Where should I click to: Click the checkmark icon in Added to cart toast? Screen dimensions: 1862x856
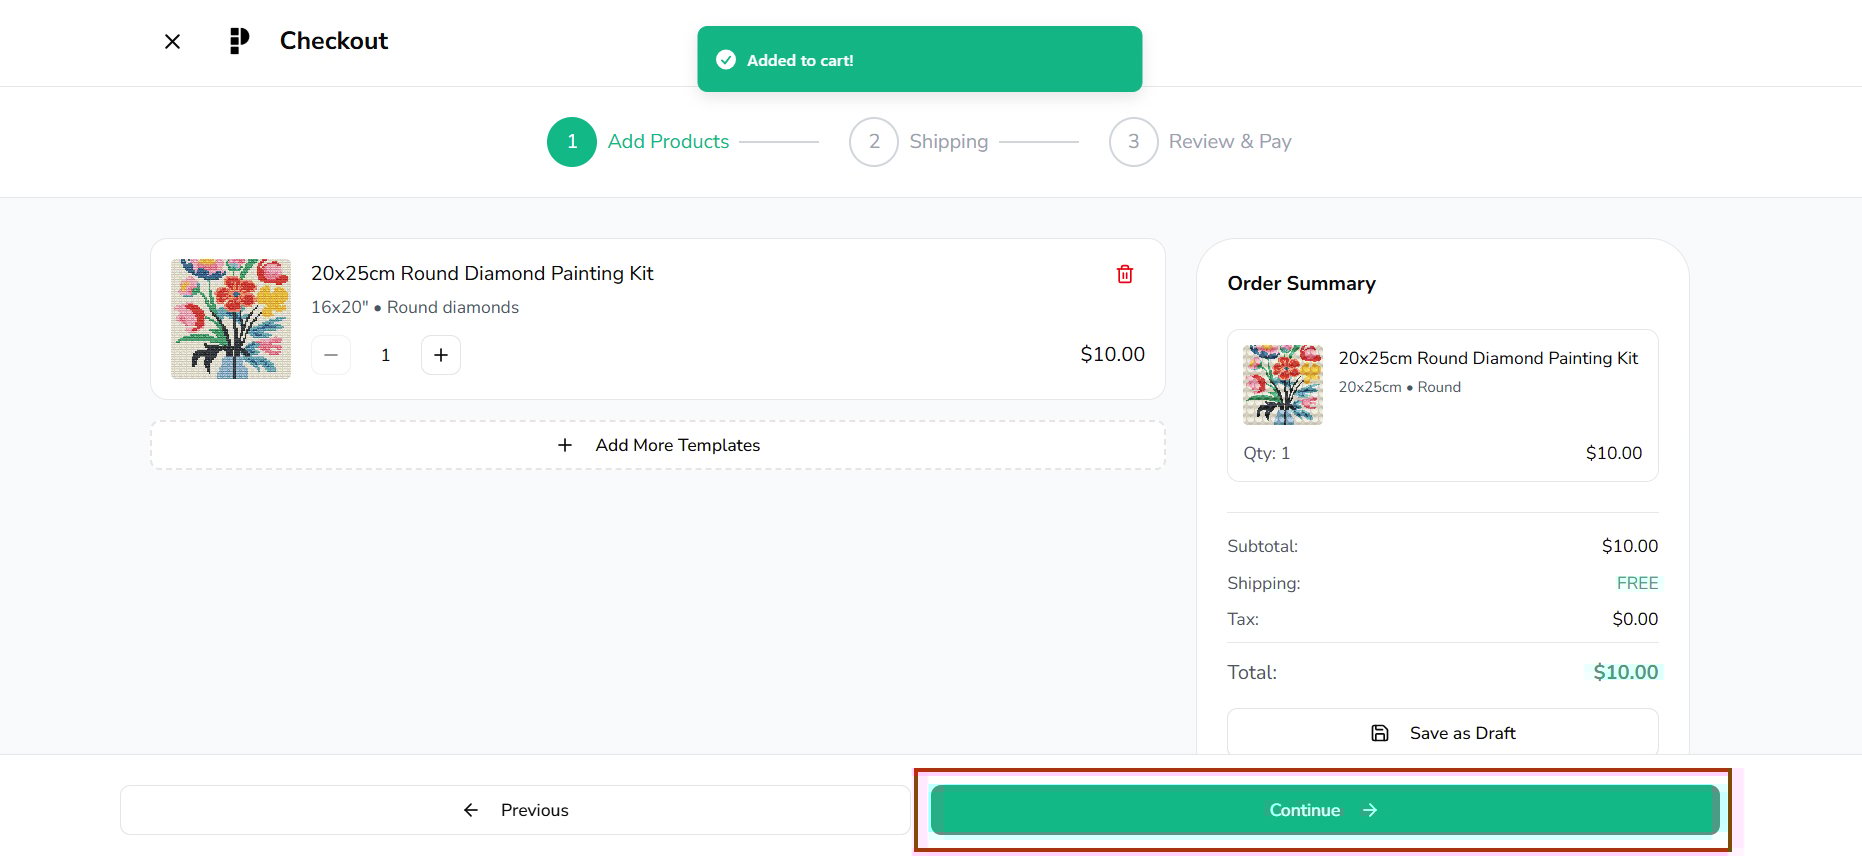pos(726,60)
